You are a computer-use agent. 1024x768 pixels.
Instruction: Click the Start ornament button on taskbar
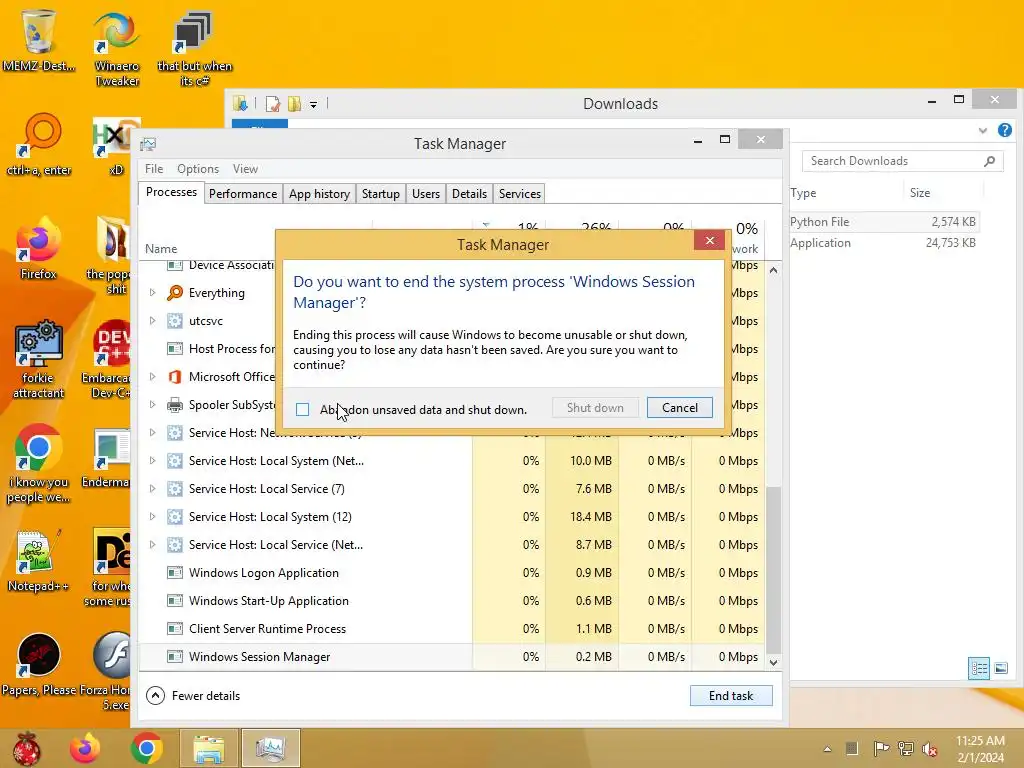point(26,748)
